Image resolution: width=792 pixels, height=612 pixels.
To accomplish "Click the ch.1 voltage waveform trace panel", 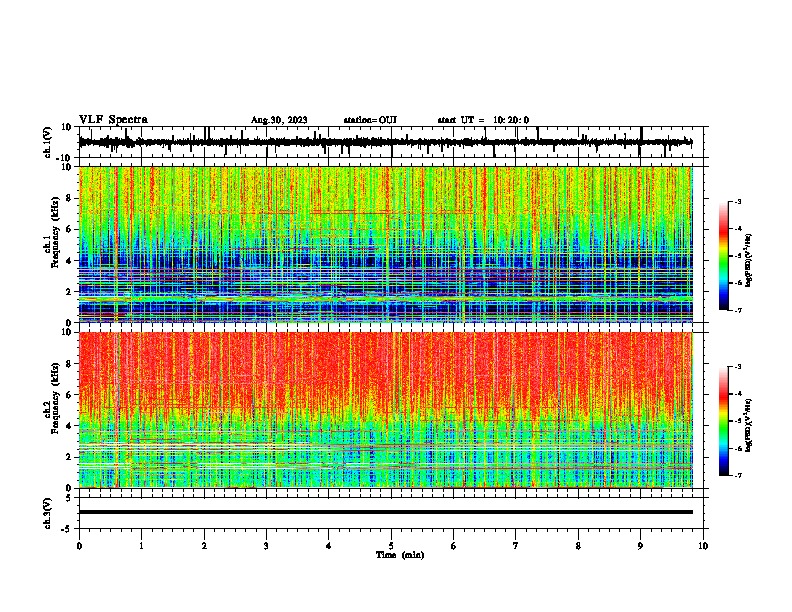I will tap(390, 142).
